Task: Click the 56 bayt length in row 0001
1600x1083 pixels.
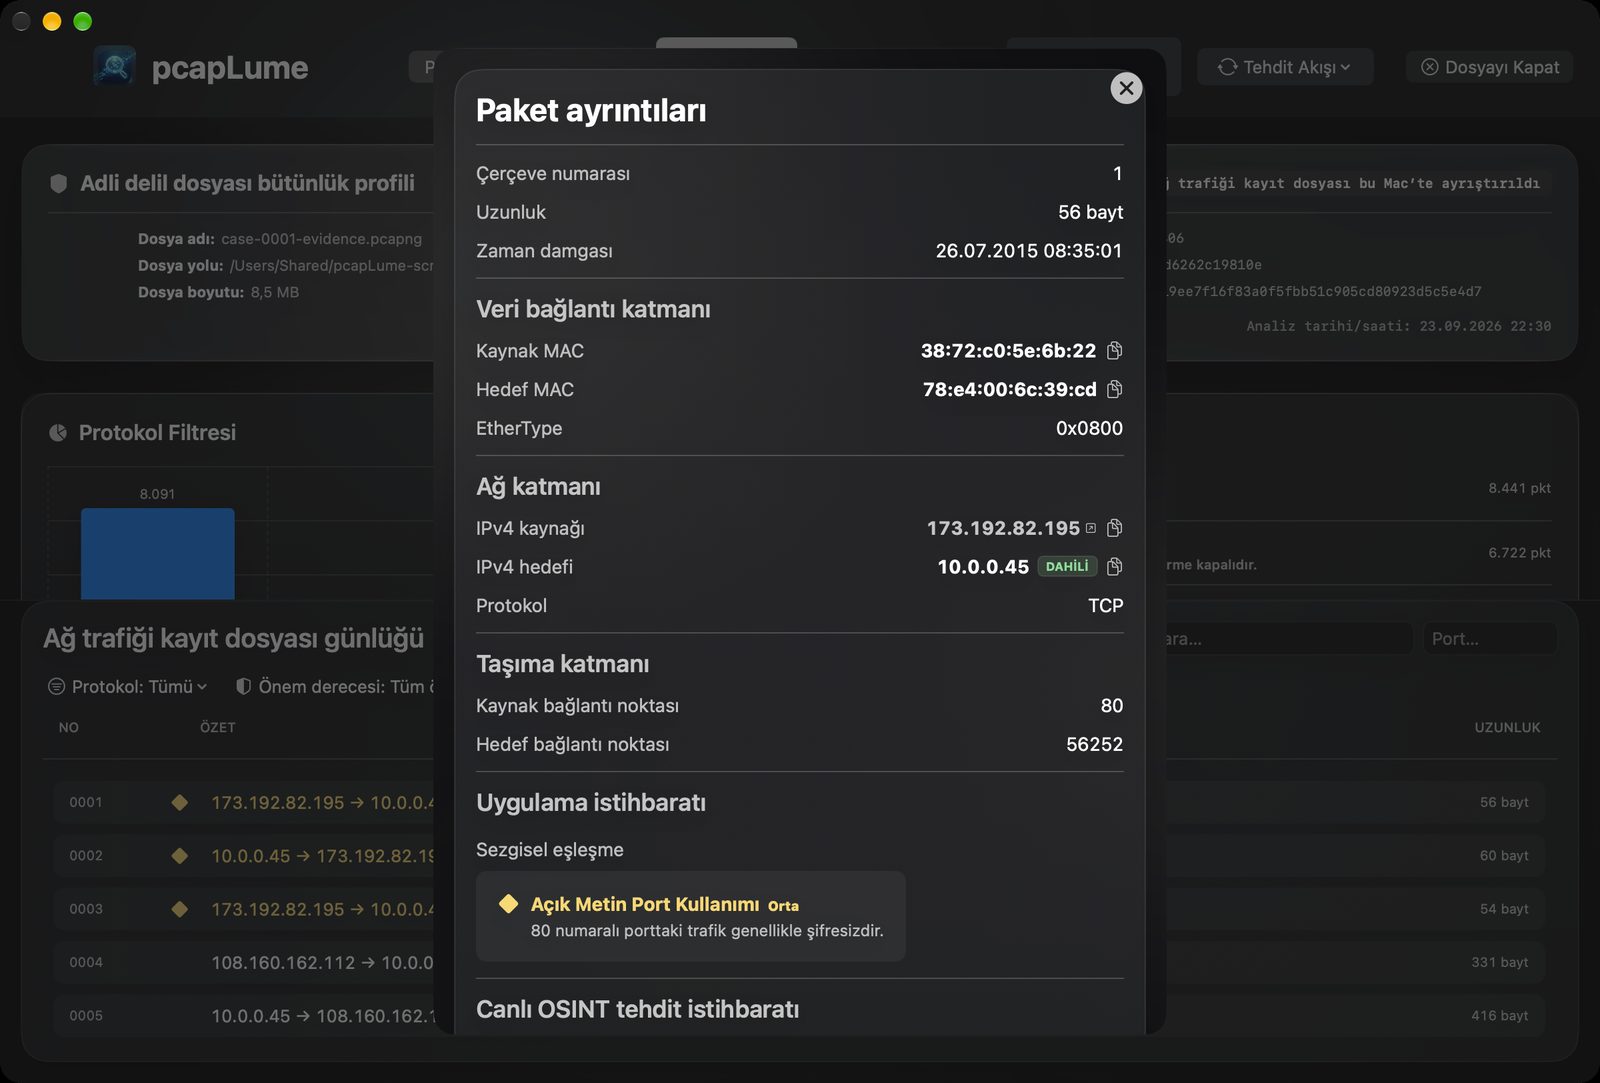Action: pos(1504,802)
